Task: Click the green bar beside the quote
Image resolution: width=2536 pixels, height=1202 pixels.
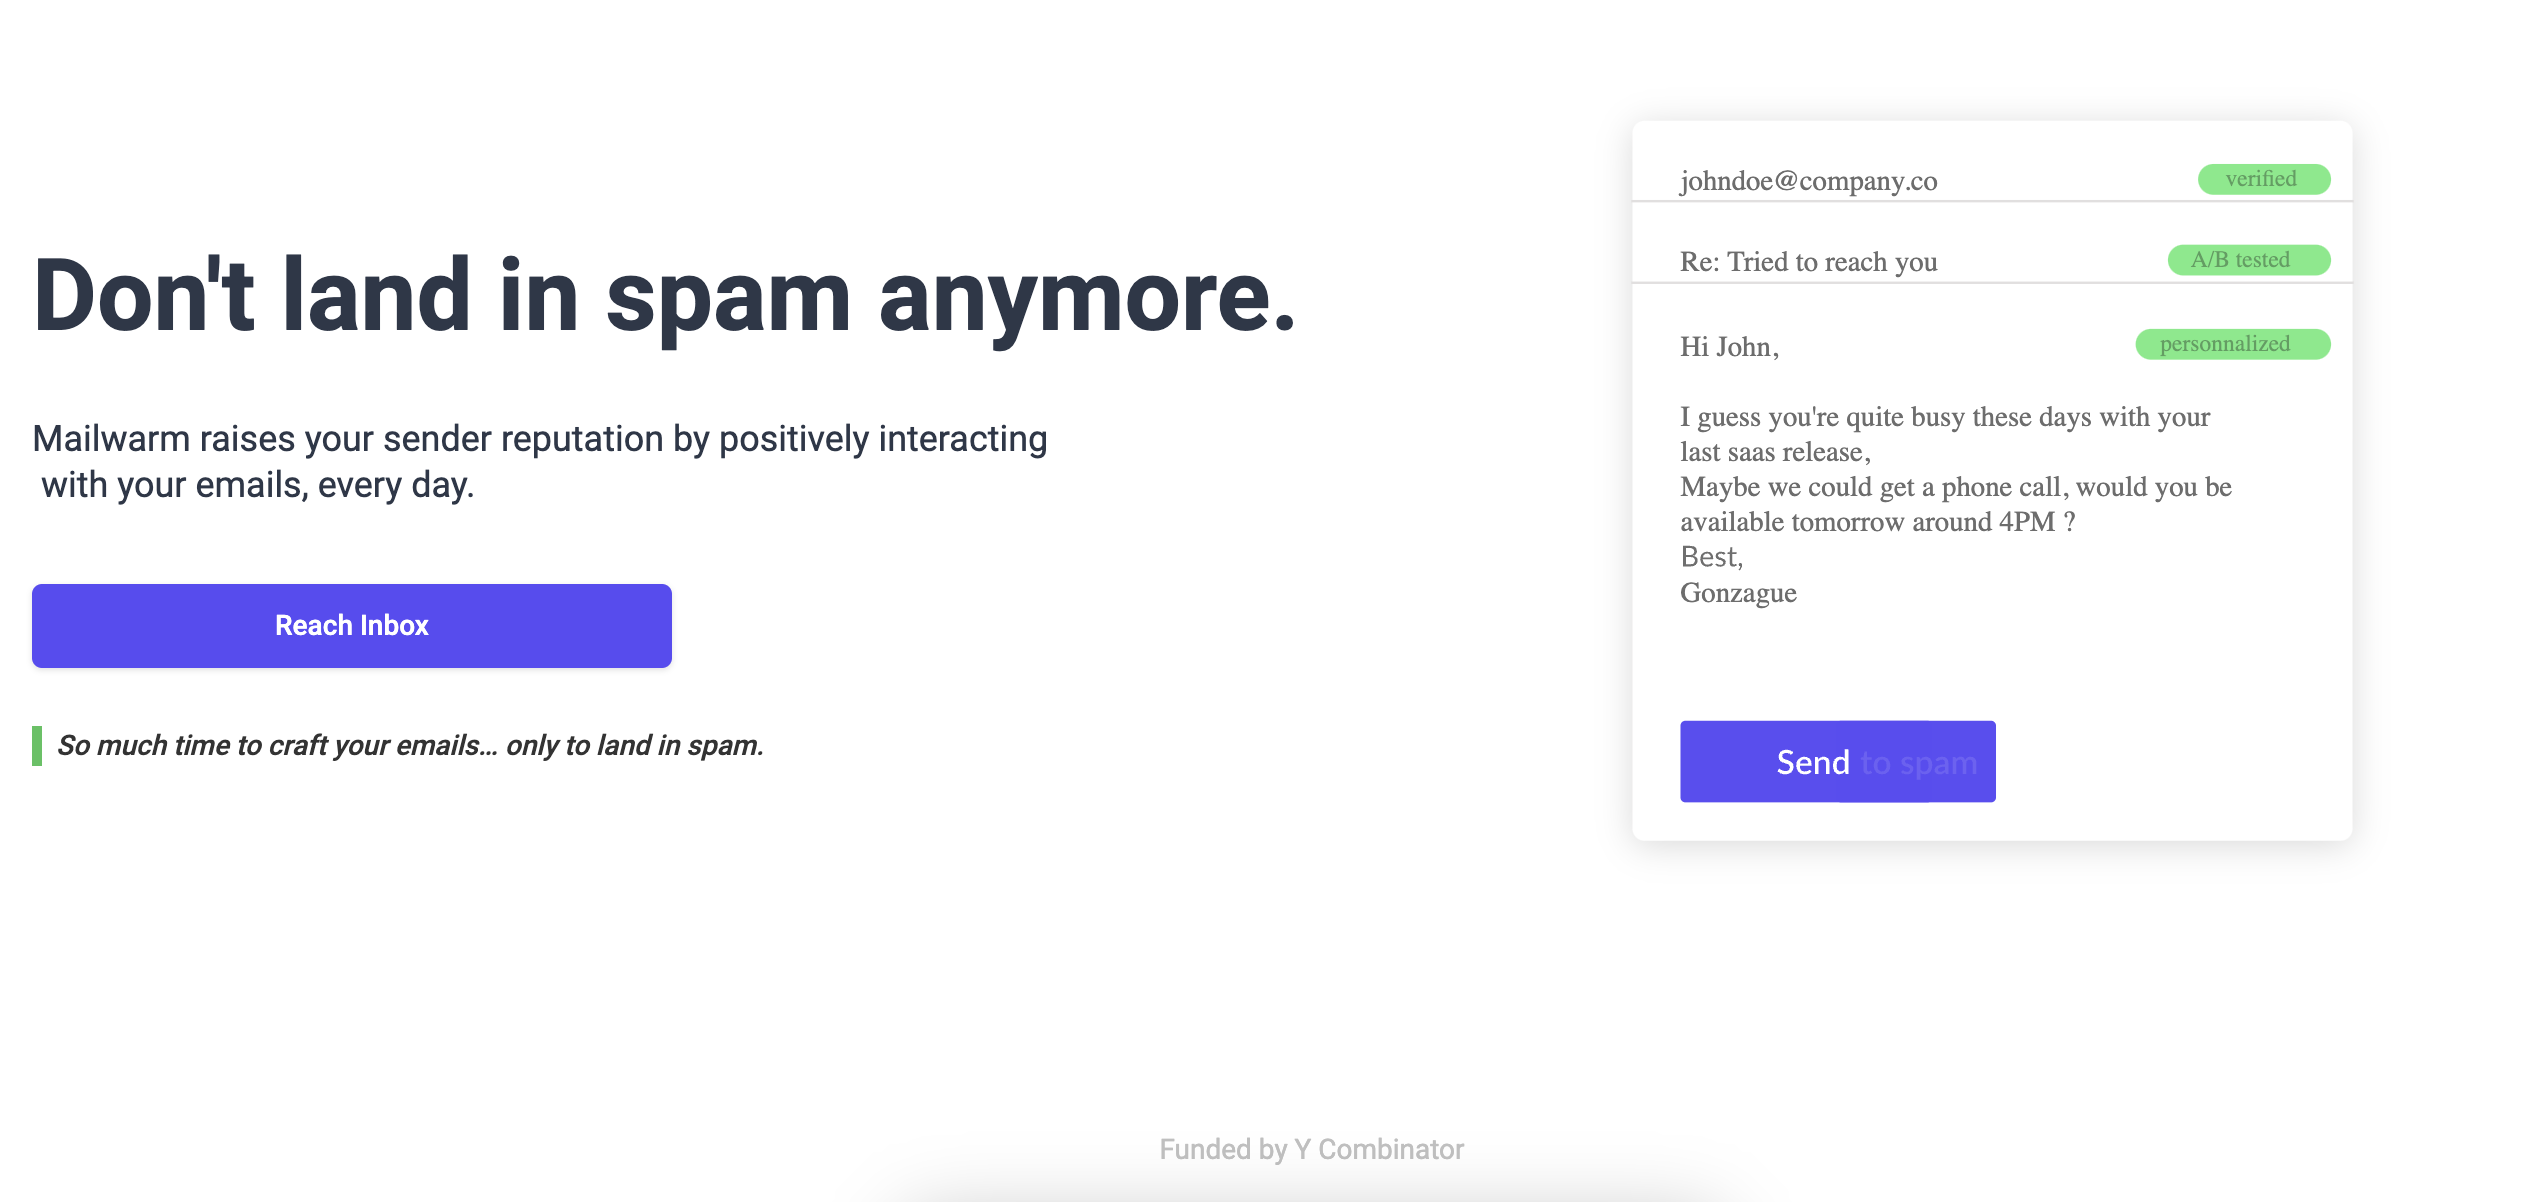Action: 37,746
